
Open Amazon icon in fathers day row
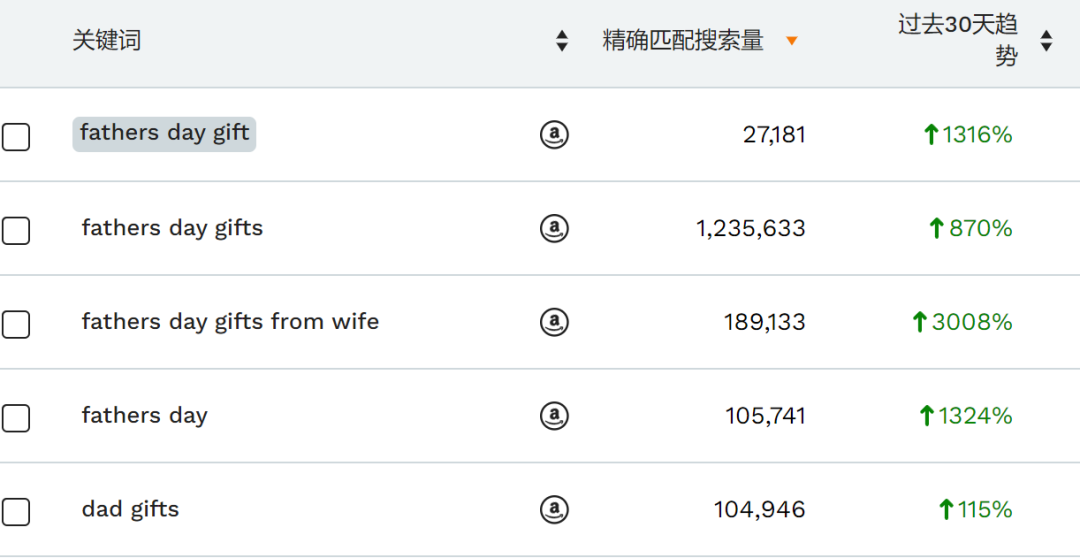[554, 416]
